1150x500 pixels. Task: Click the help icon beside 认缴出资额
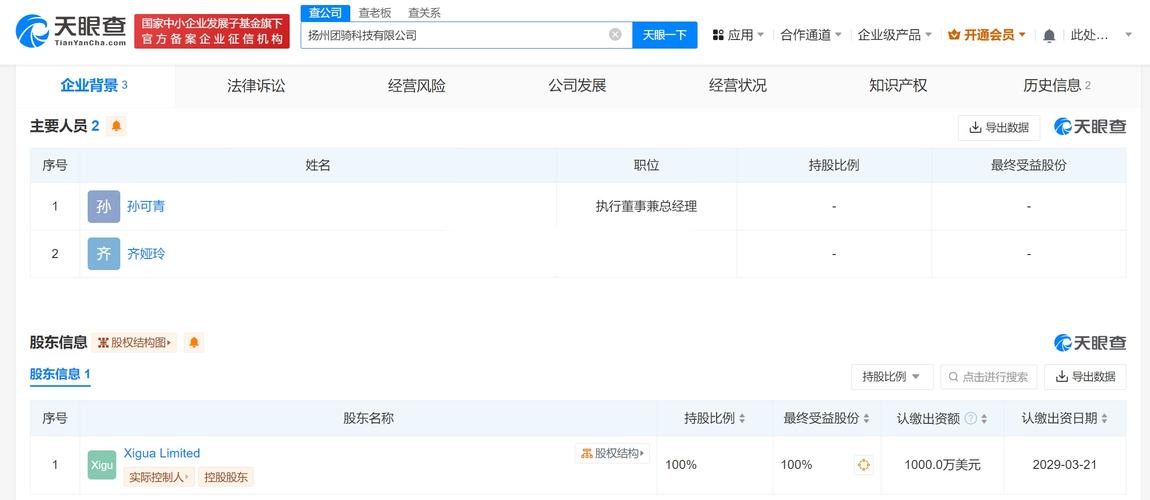(x=970, y=419)
